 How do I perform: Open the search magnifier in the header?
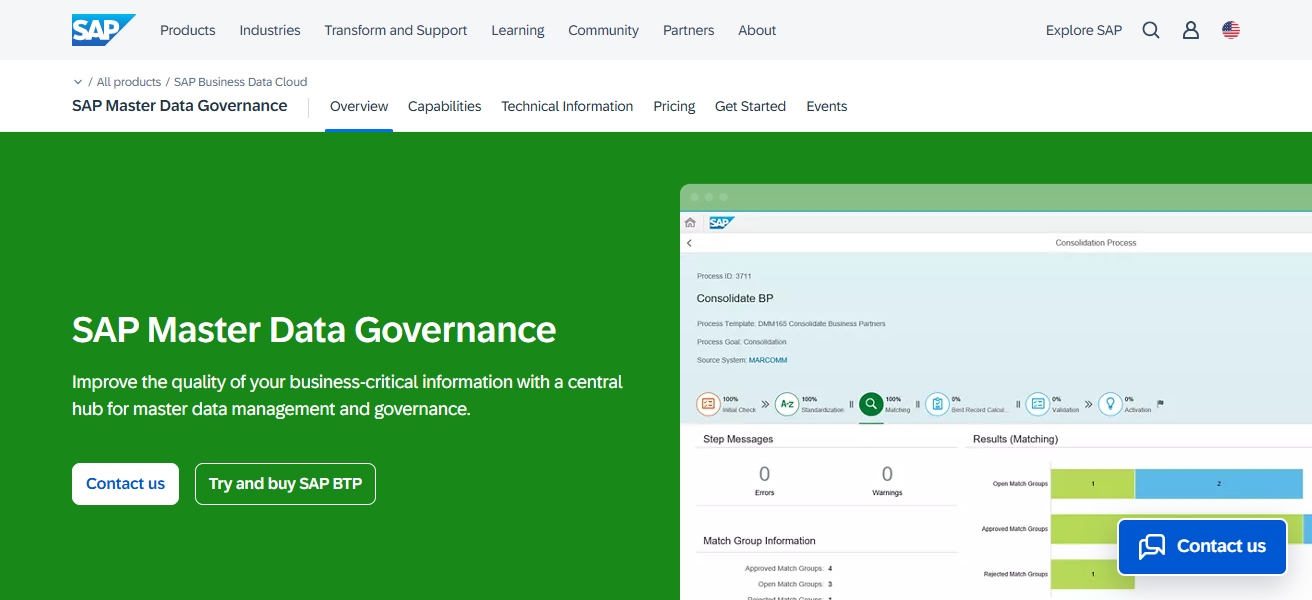[1150, 30]
